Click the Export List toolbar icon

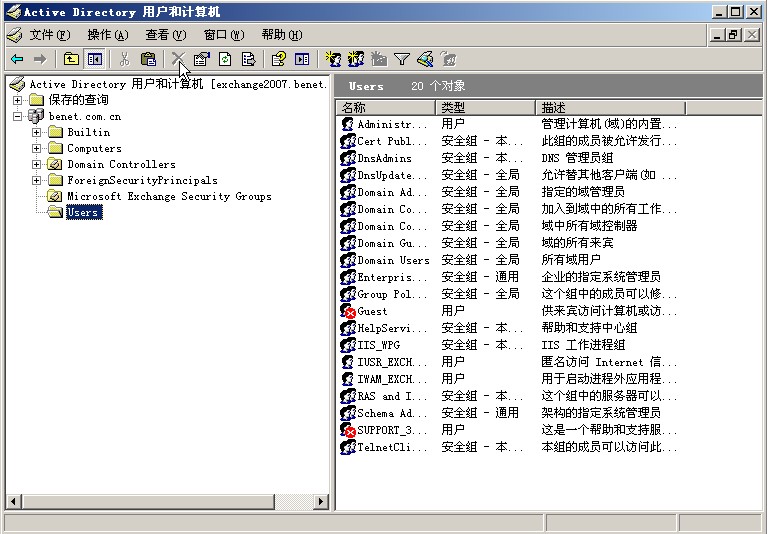point(248,60)
